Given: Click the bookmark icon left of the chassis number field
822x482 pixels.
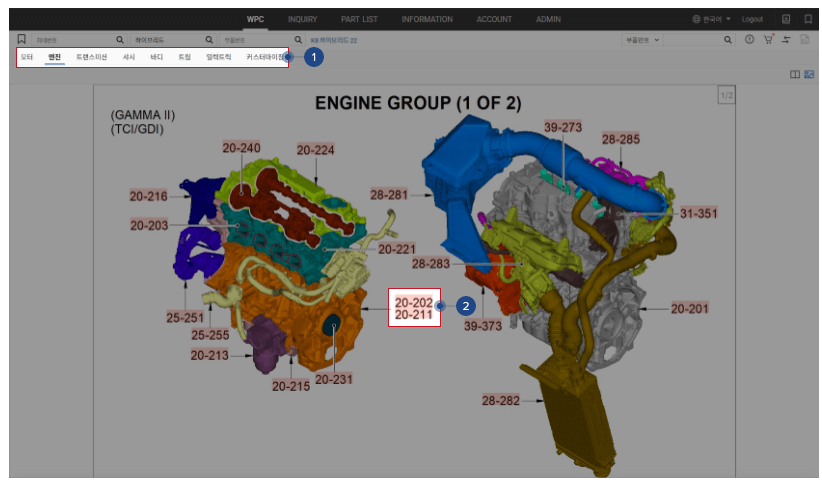Looking at the screenshot, I should click(x=21, y=39).
